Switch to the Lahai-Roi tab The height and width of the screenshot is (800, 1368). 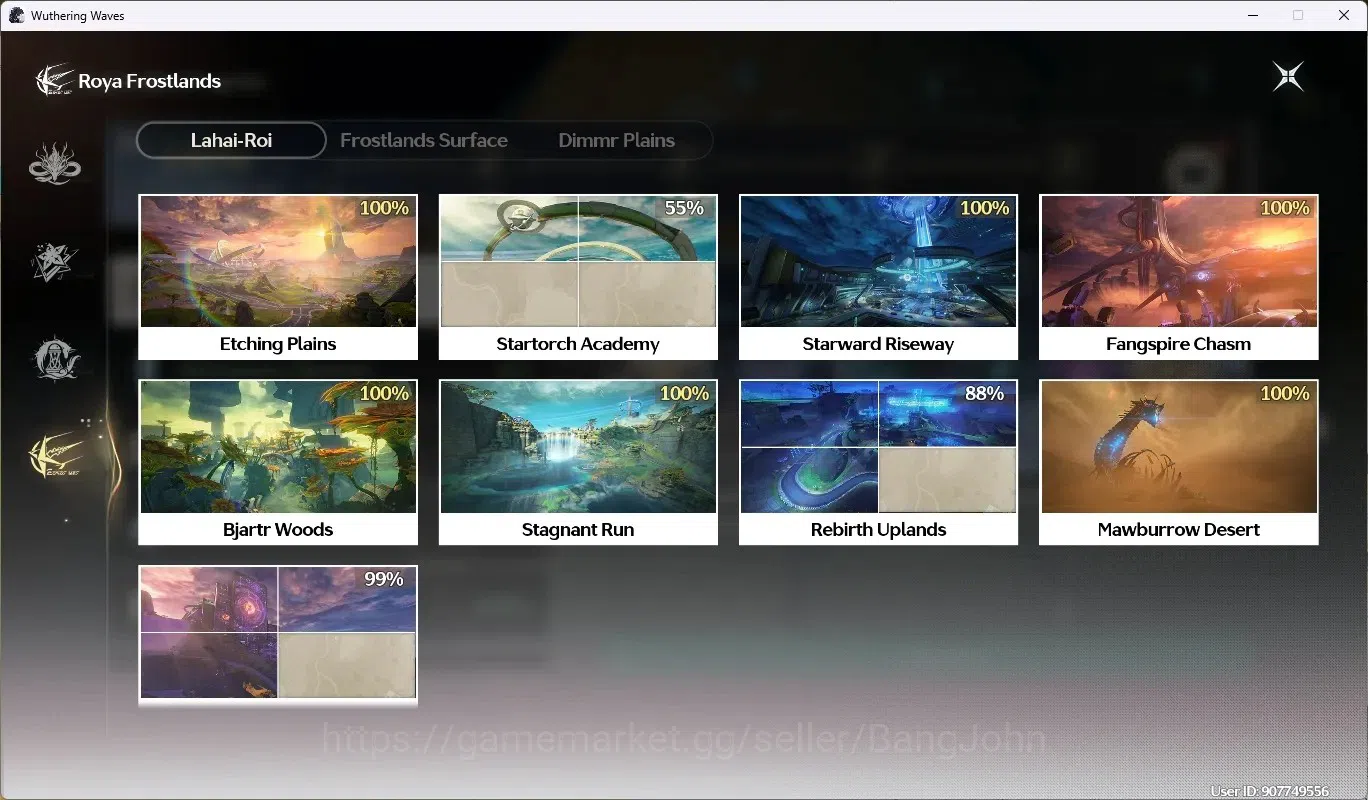coord(231,140)
